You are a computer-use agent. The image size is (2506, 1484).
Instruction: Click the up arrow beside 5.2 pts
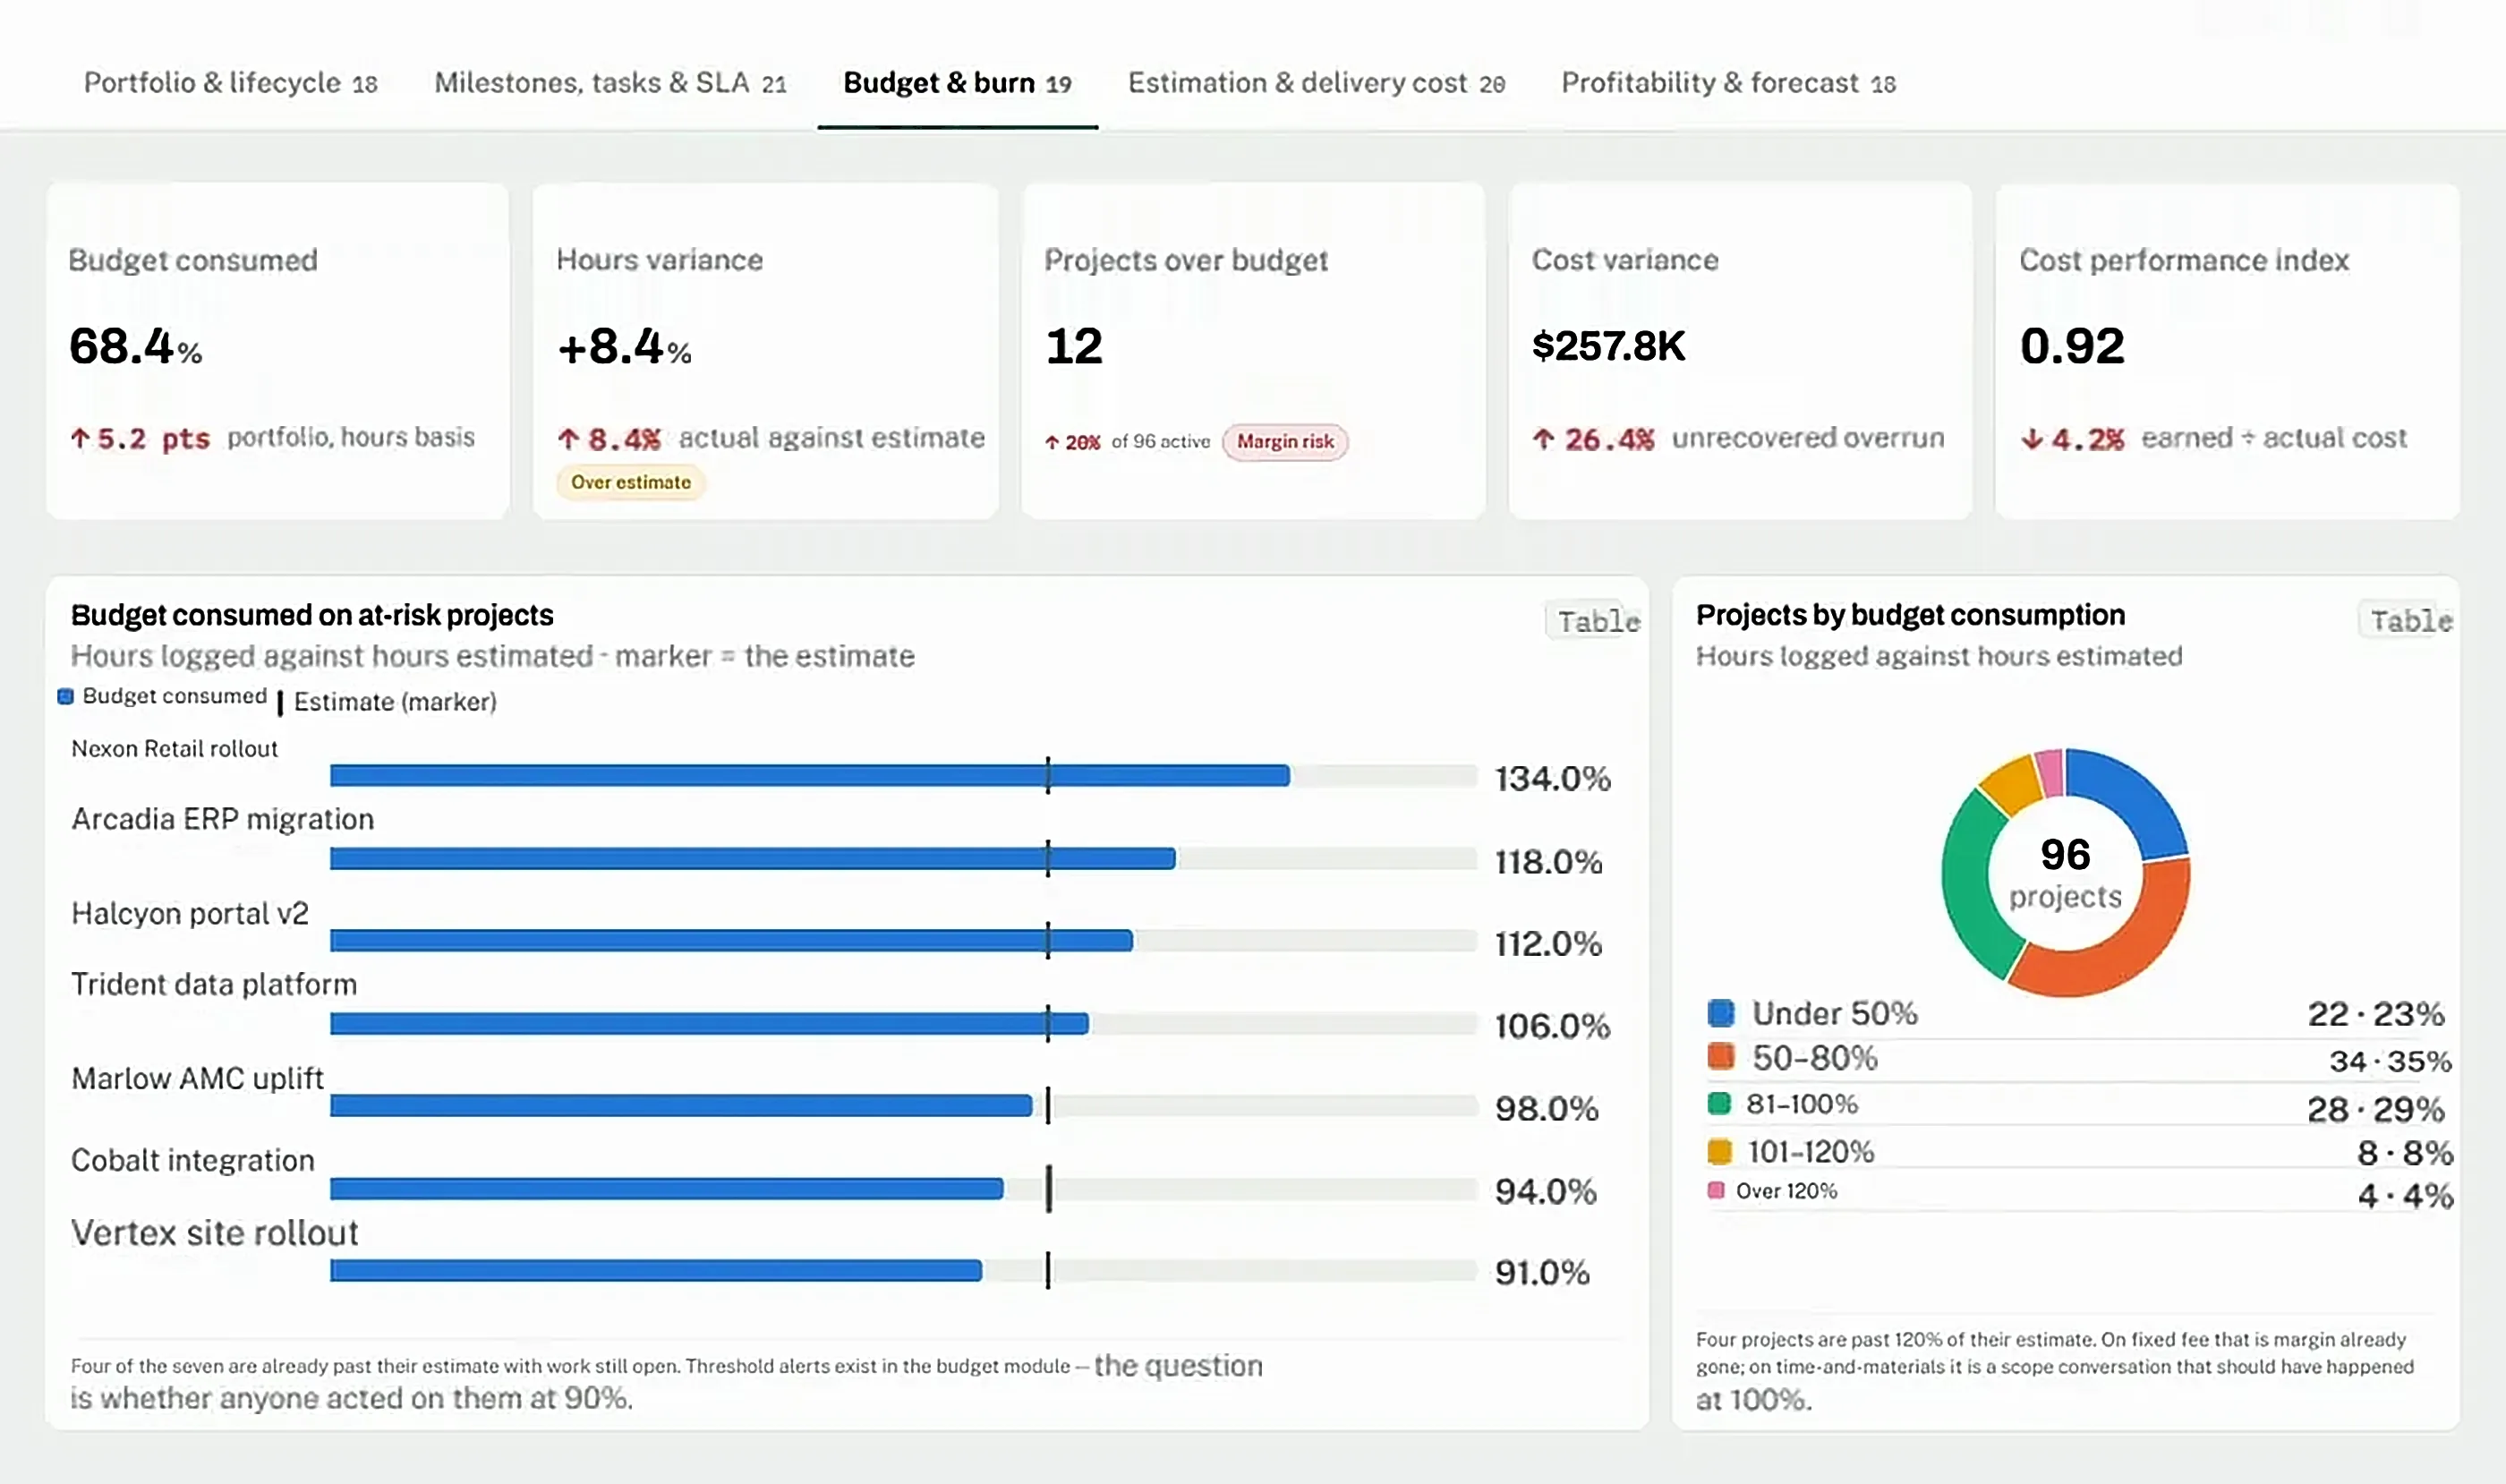pyautogui.click(x=80, y=439)
